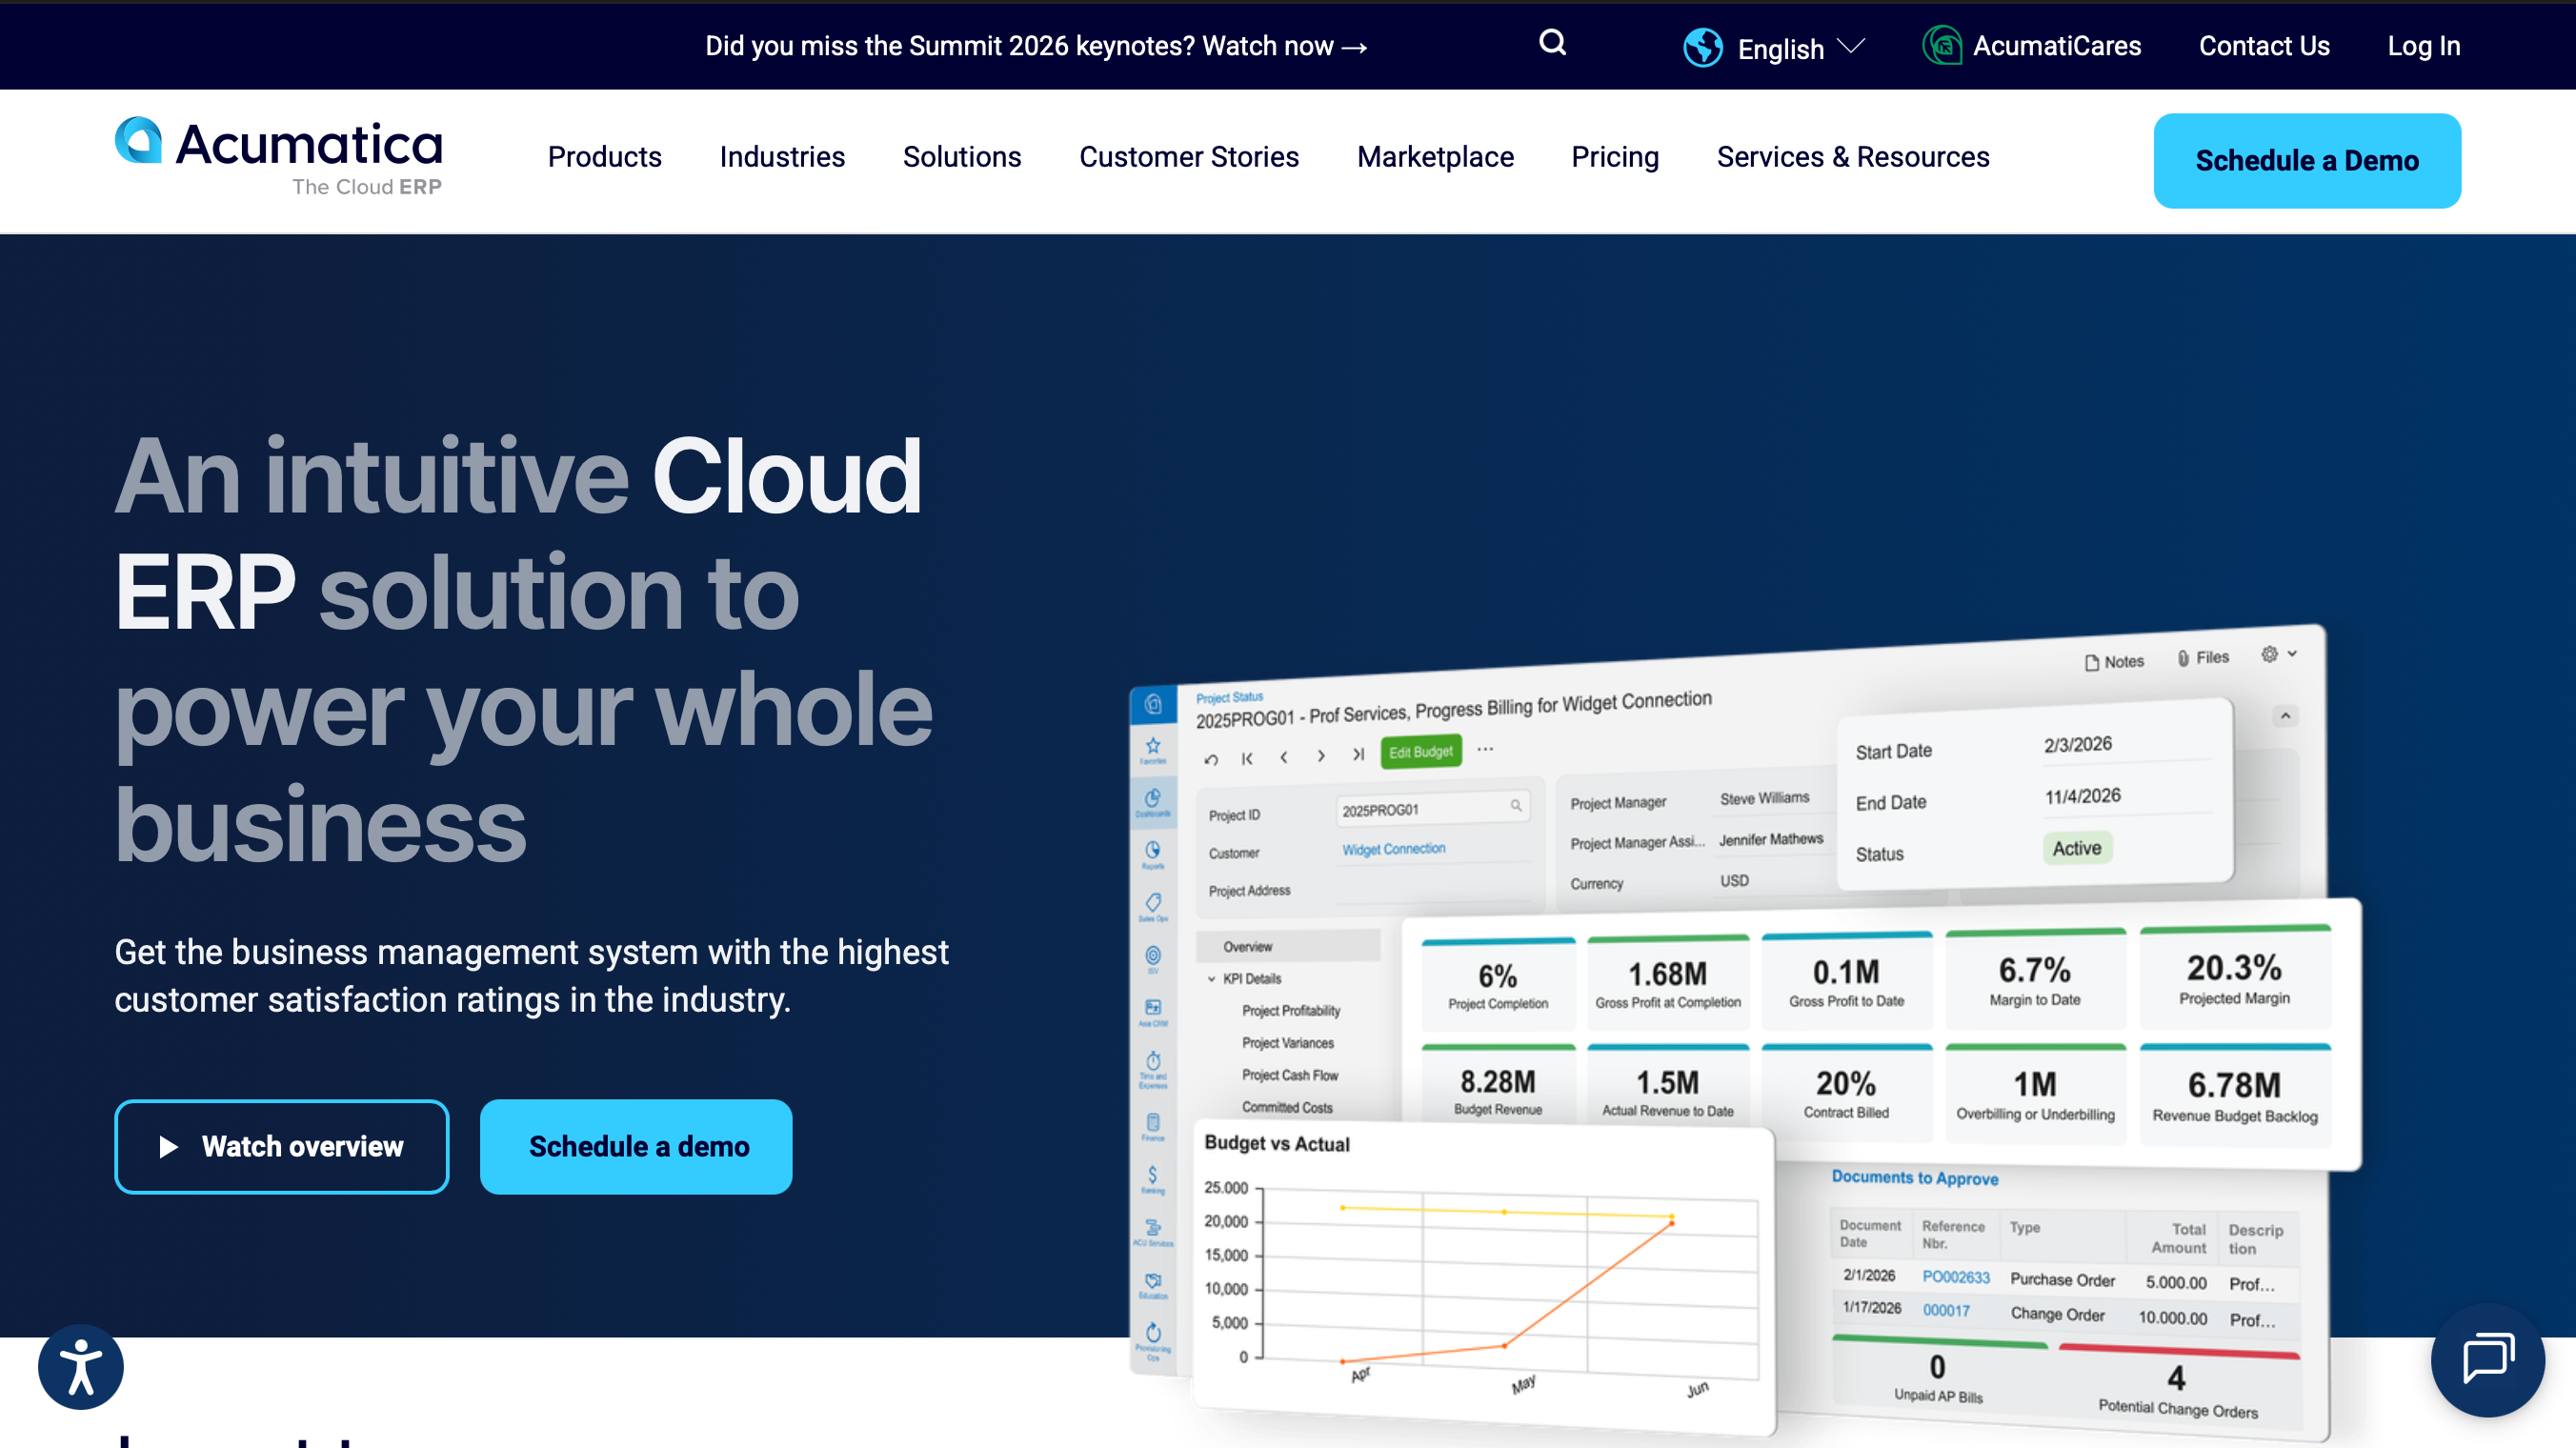Image resolution: width=2576 pixels, height=1448 pixels.
Task: Click the undo arrow in project toolbar
Action: (1211, 759)
